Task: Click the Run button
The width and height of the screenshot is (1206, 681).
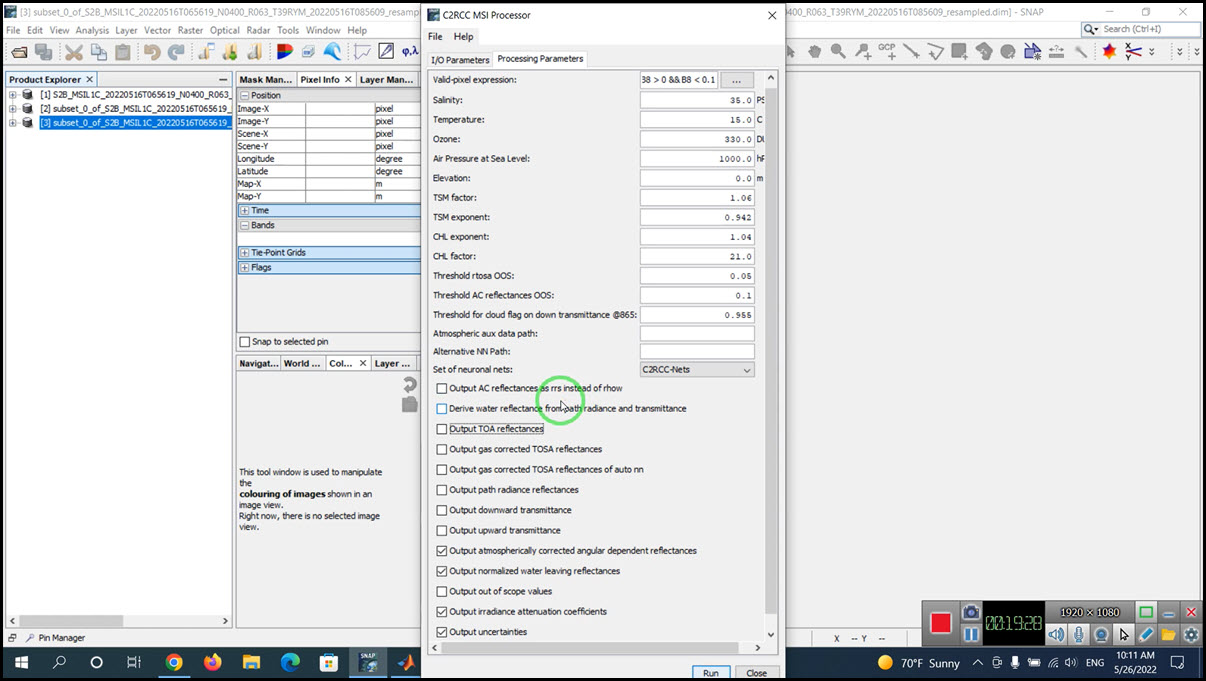Action: click(x=710, y=673)
